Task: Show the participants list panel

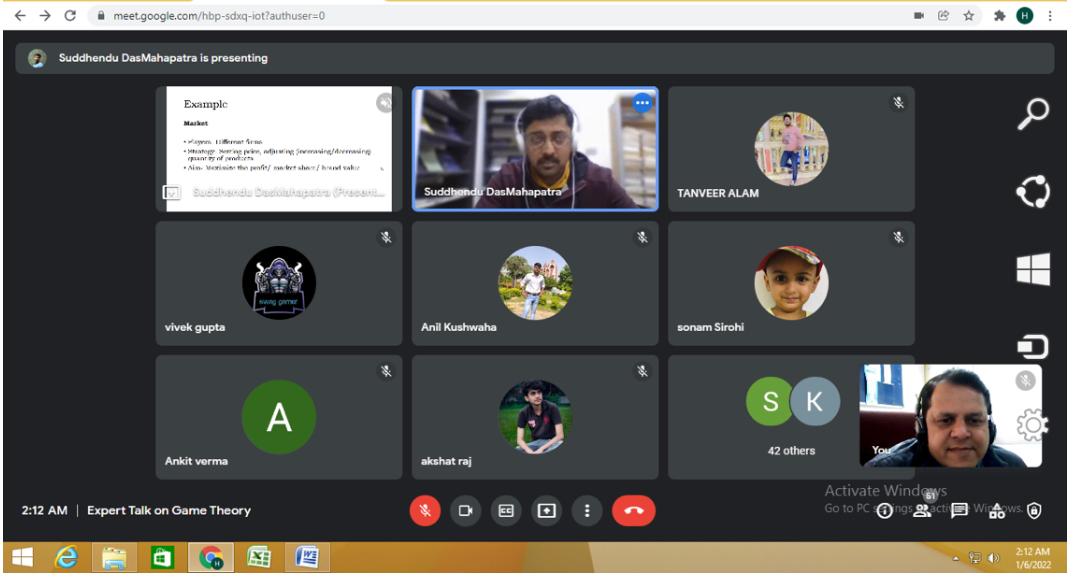Action: click(922, 510)
